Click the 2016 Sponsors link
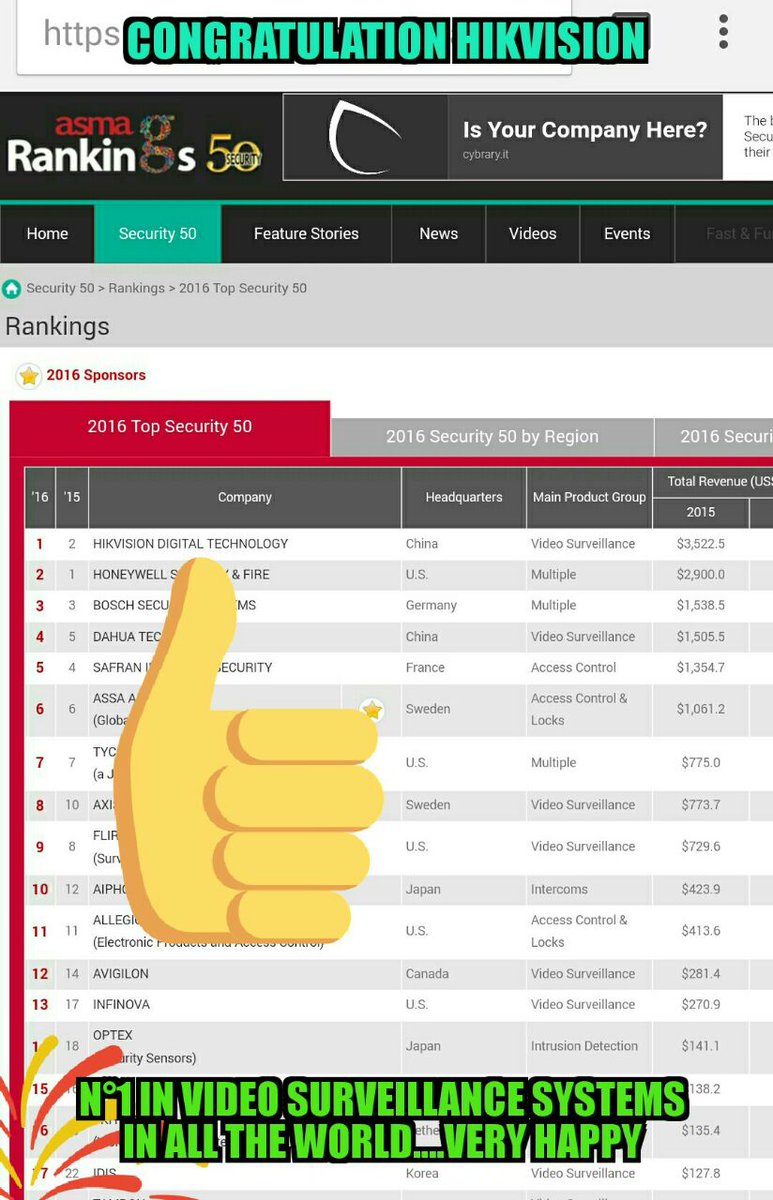The height and width of the screenshot is (1200, 773). (96, 375)
